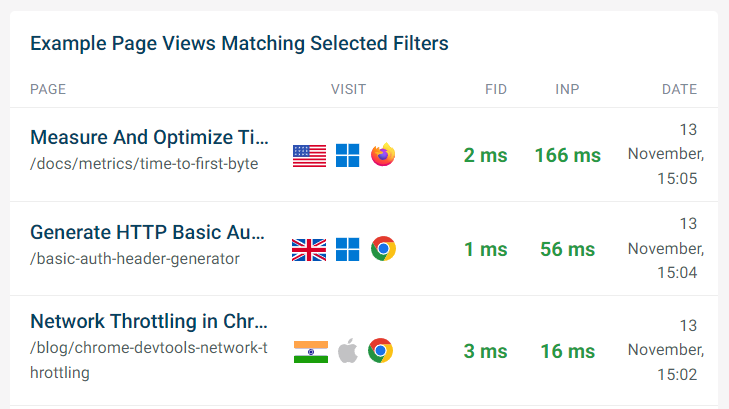Sort by the INP column header
This screenshot has height=409, width=729.
(x=567, y=89)
